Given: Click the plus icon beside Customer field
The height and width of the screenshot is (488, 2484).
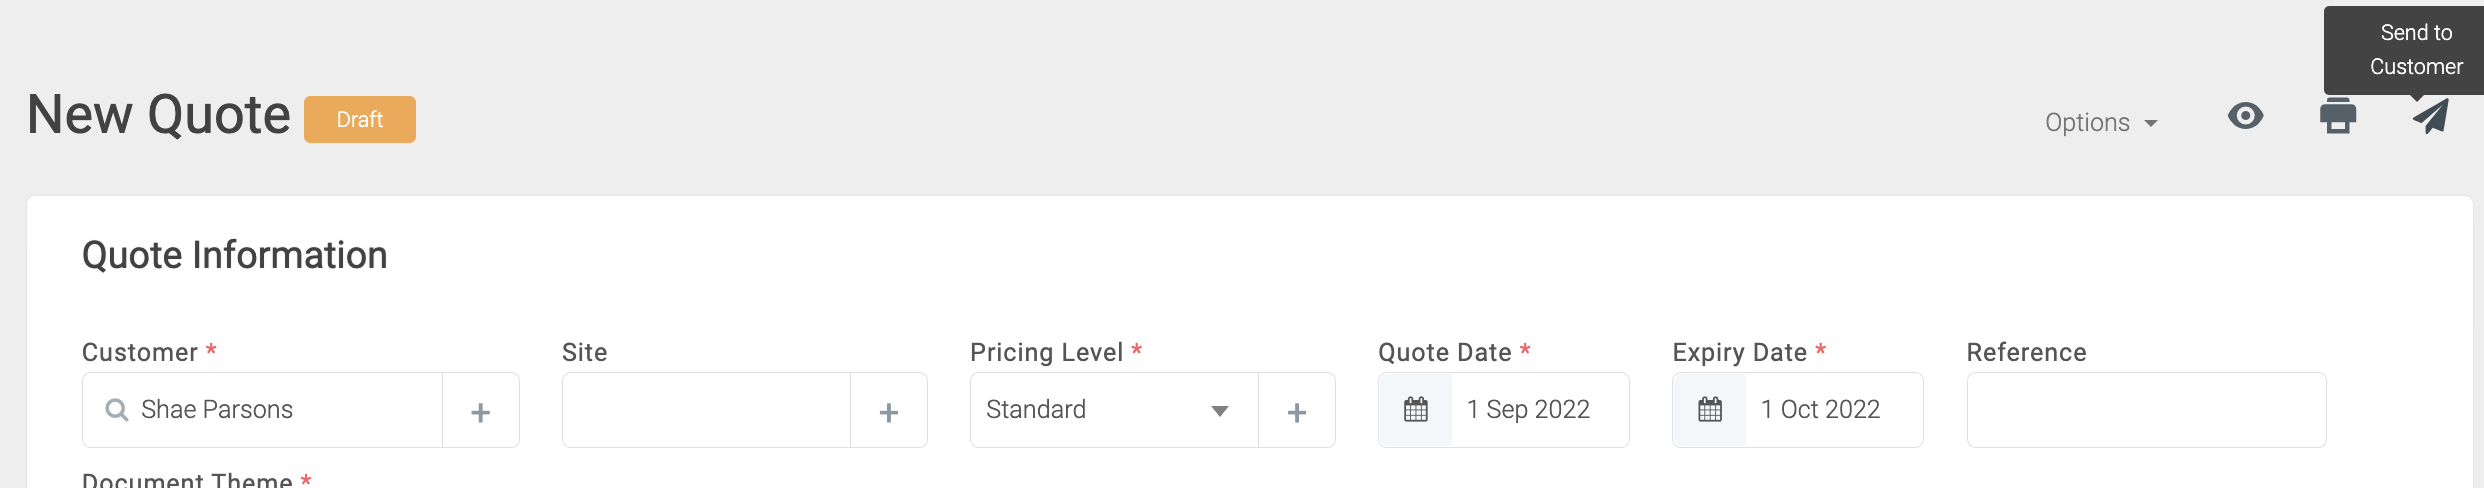Looking at the screenshot, I should coord(481,411).
